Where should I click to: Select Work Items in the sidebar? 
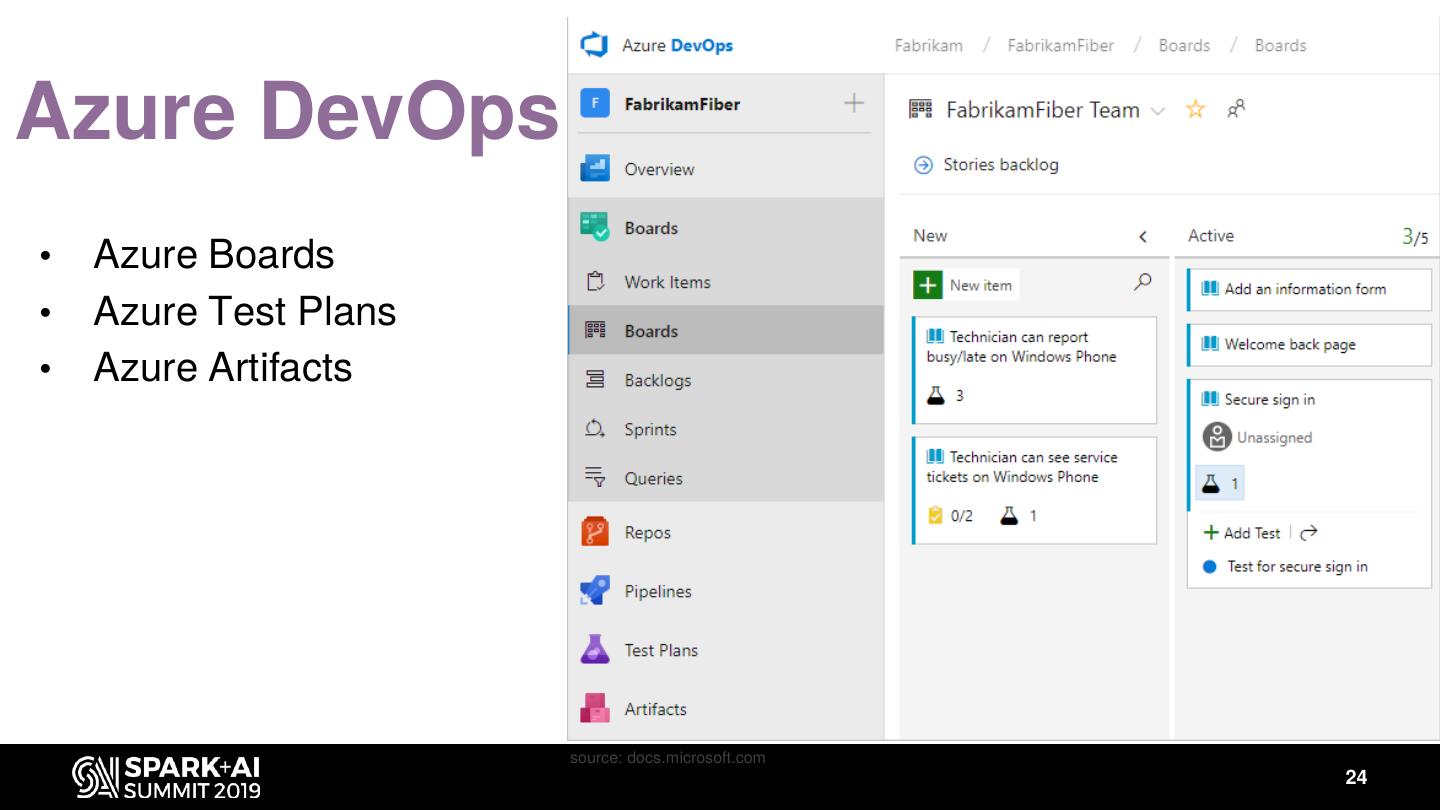tap(726, 282)
